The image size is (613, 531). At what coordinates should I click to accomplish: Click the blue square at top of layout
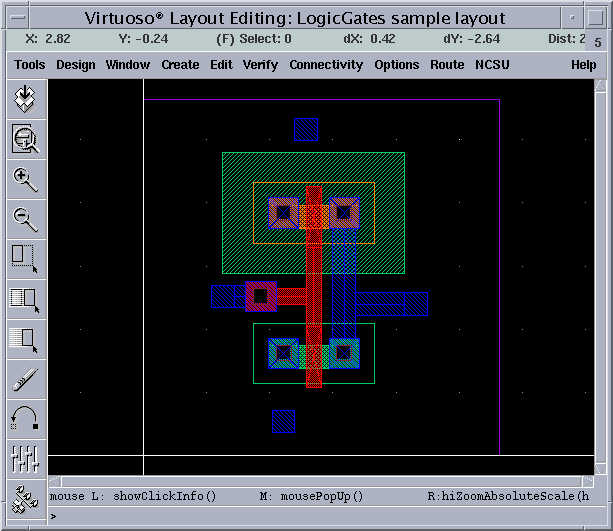(306, 129)
